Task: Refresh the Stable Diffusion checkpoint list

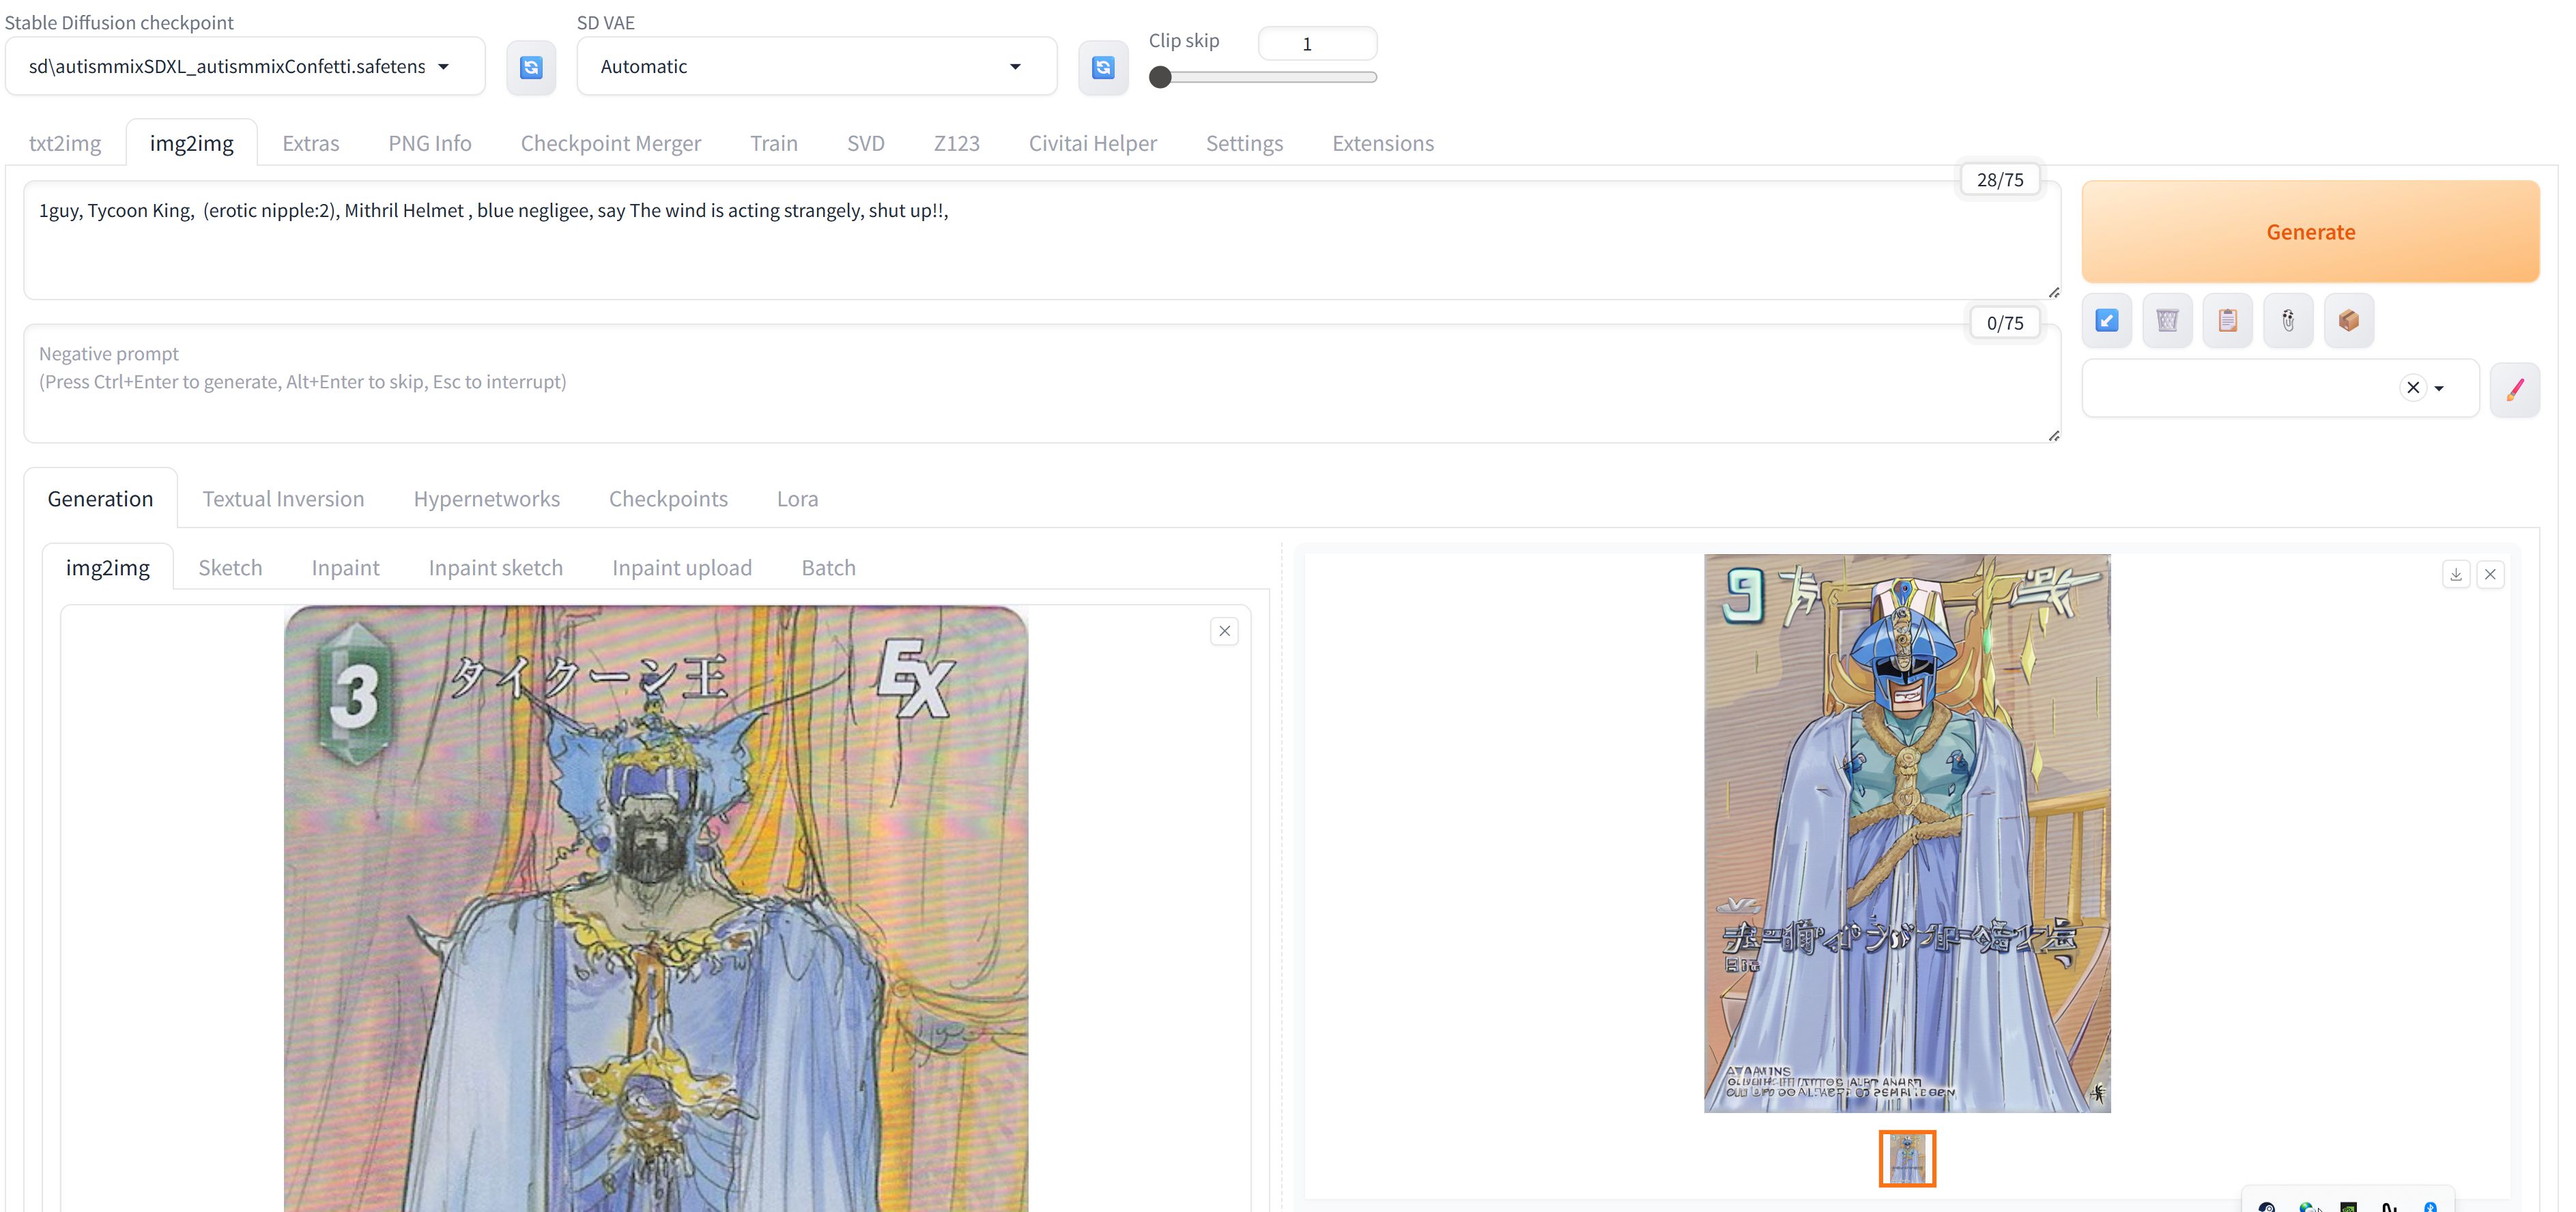Action: point(531,67)
